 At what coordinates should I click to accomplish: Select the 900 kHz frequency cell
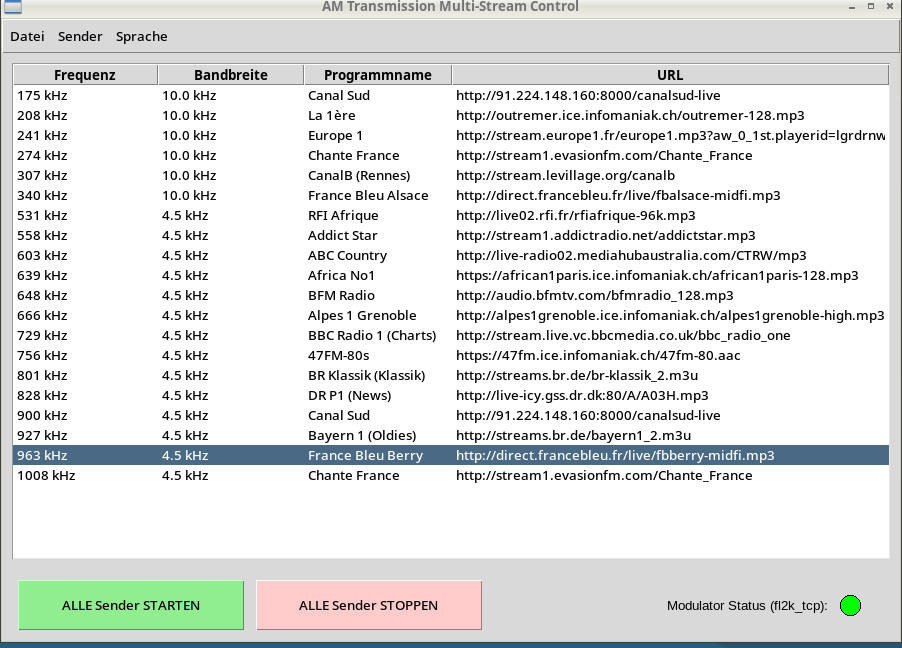(x=42, y=416)
